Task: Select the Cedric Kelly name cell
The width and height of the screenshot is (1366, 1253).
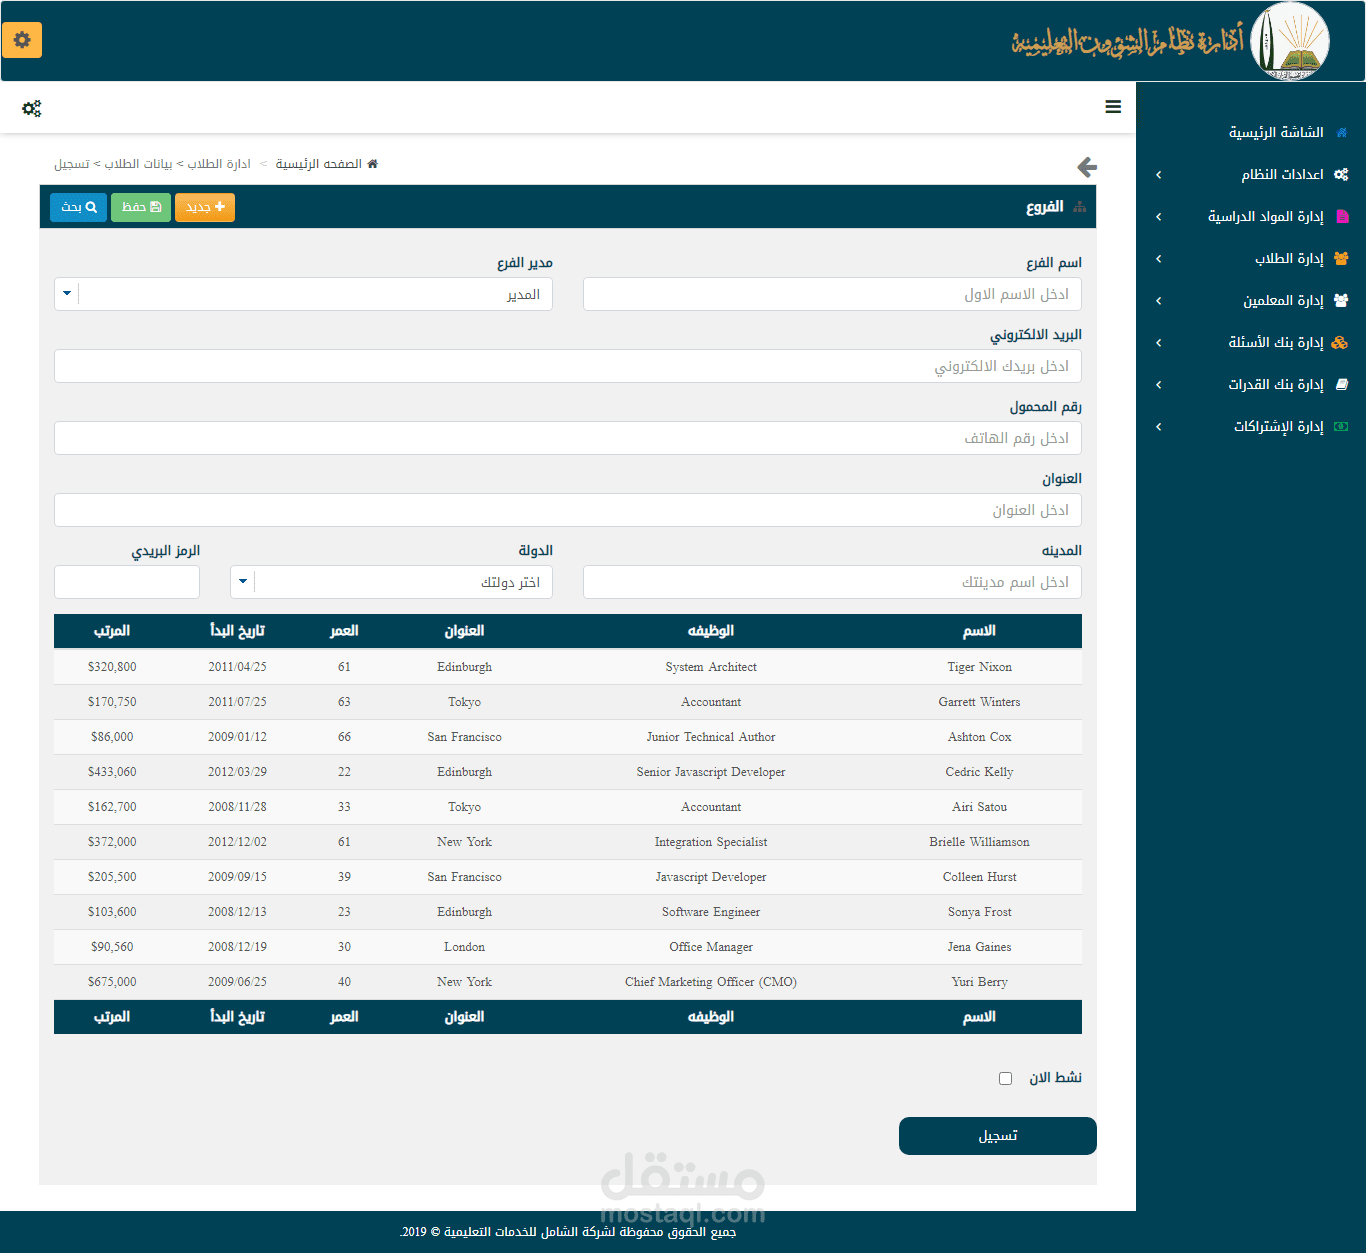Action: (x=979, y=772)
